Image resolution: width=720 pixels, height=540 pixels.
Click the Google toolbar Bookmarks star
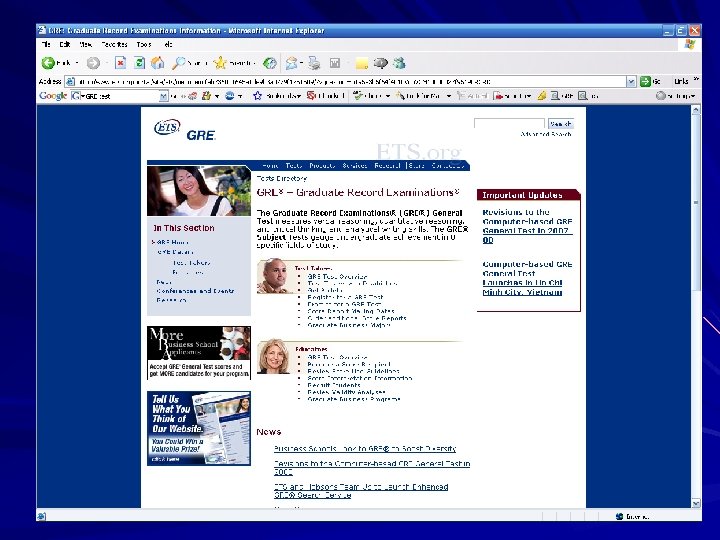coord(257,96)
